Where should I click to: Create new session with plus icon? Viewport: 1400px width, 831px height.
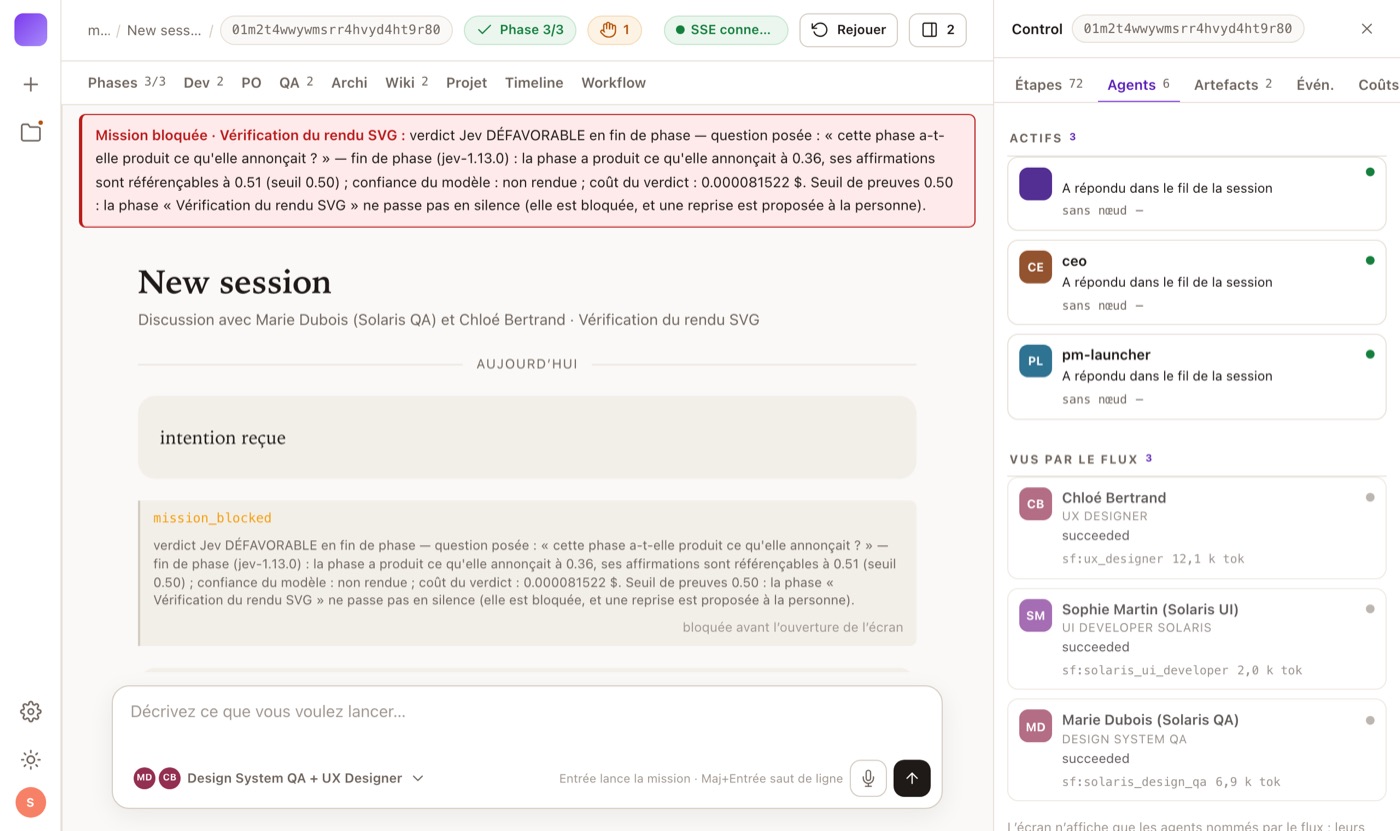(x=30, y=85)
